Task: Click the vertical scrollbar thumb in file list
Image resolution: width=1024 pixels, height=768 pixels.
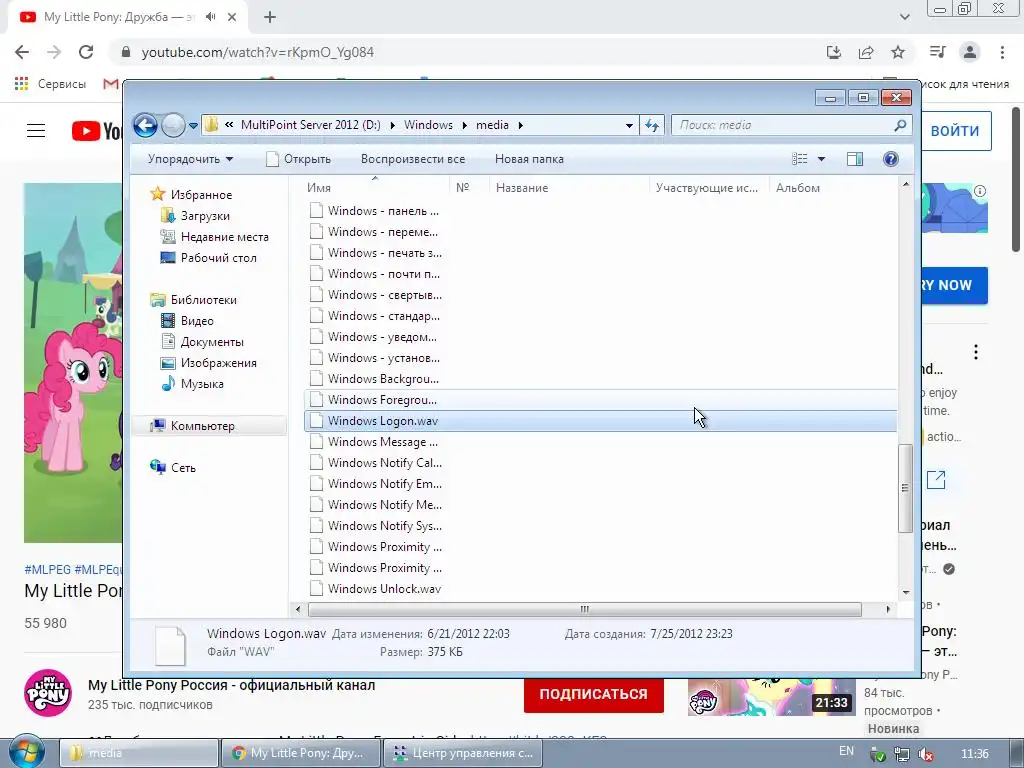Action: (x=905, y=488)
